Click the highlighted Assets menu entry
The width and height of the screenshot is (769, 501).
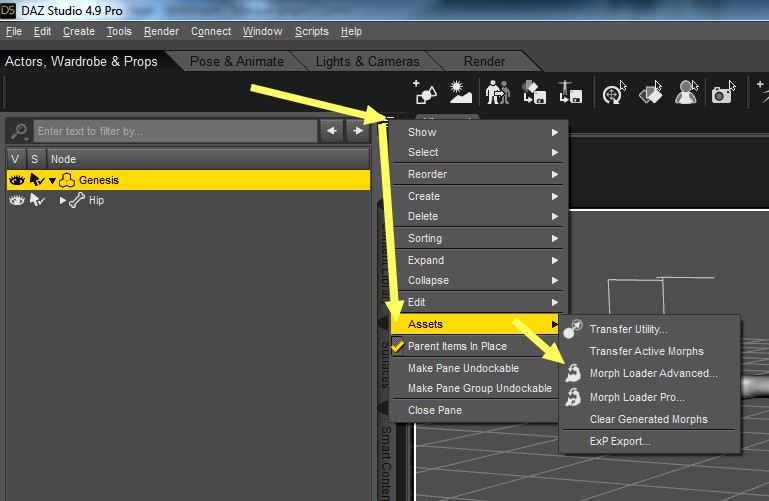pos(476,324)
